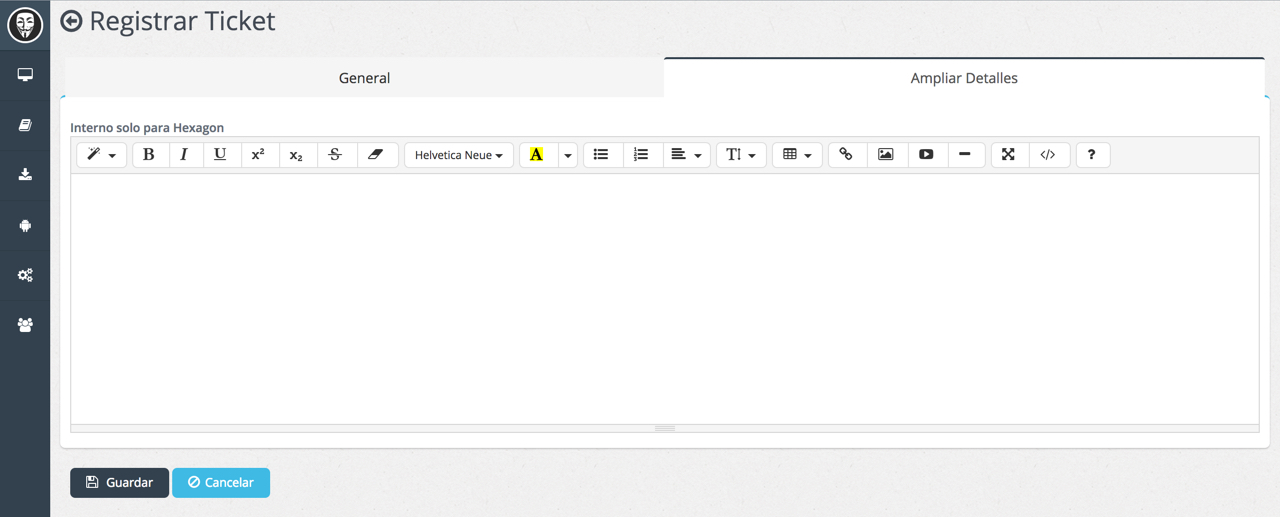Screen dimensions: 1280x517
Task: Click the back arrow beside Registrar Ticket
Action: [x=71, y=21]
